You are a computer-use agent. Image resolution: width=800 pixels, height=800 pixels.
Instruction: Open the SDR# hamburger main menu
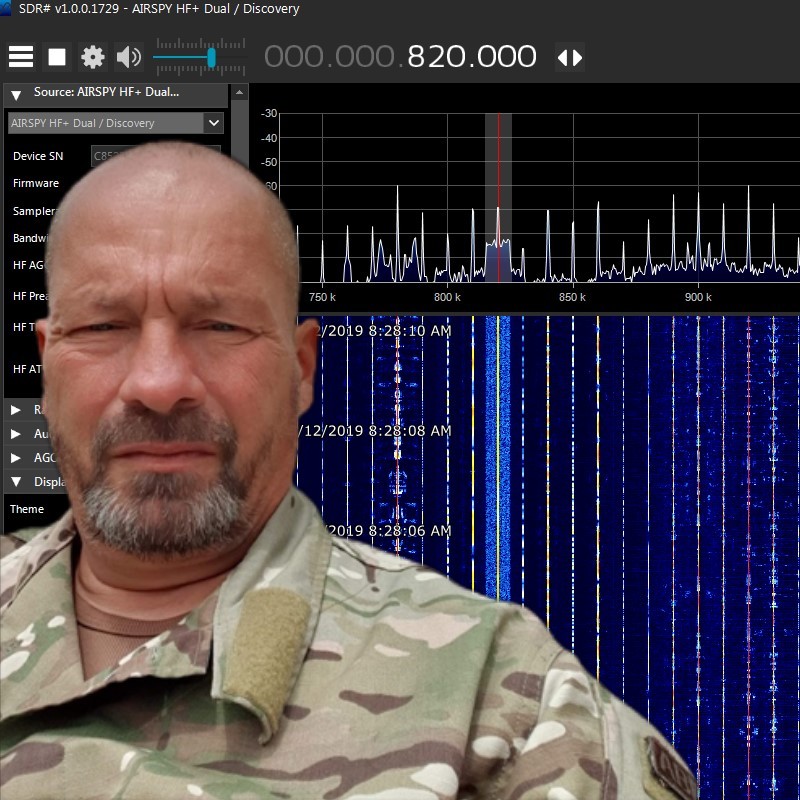click(20, 57)
